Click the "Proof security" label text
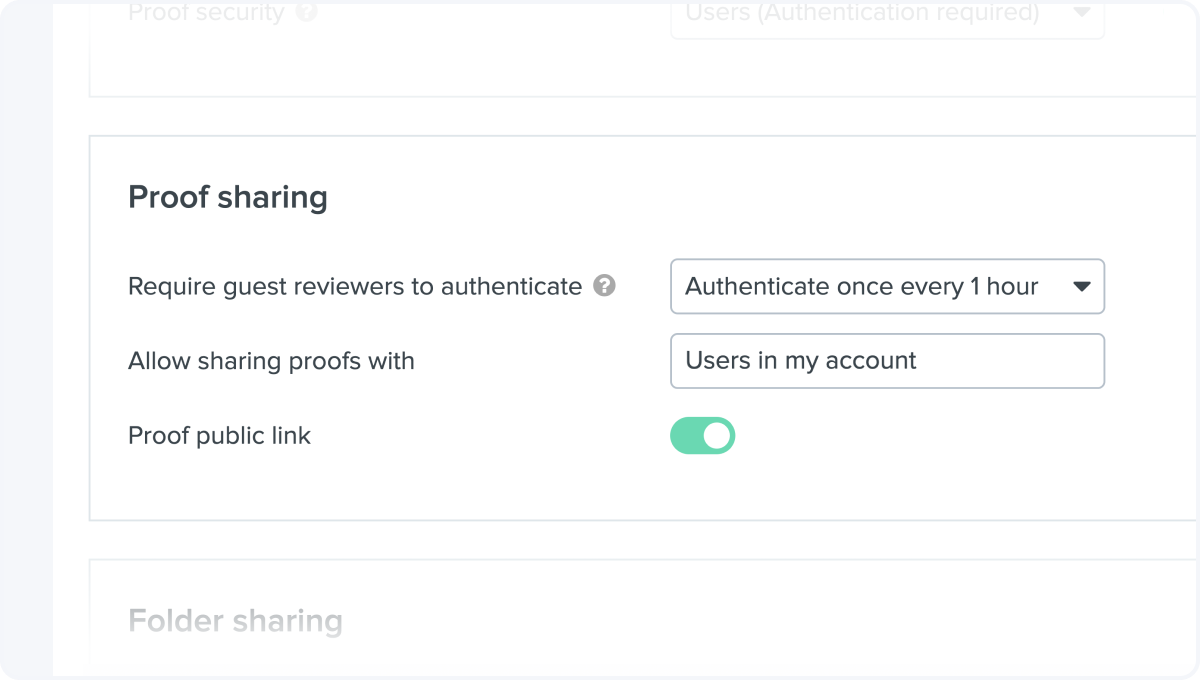This screenshot has width=1200, height=680. coord(206,13)
